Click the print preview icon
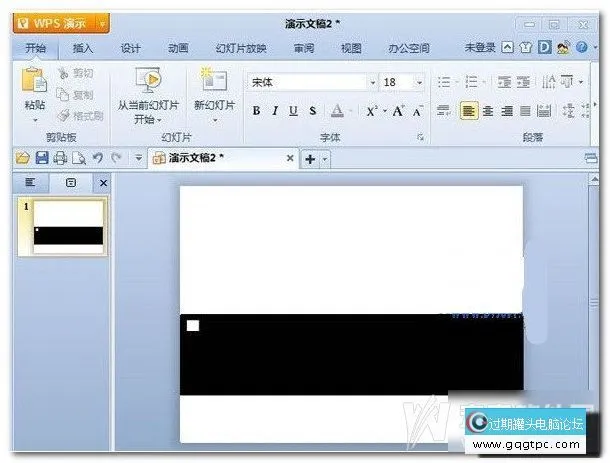This screenshot has height=463, width=610. coord(79,158)
